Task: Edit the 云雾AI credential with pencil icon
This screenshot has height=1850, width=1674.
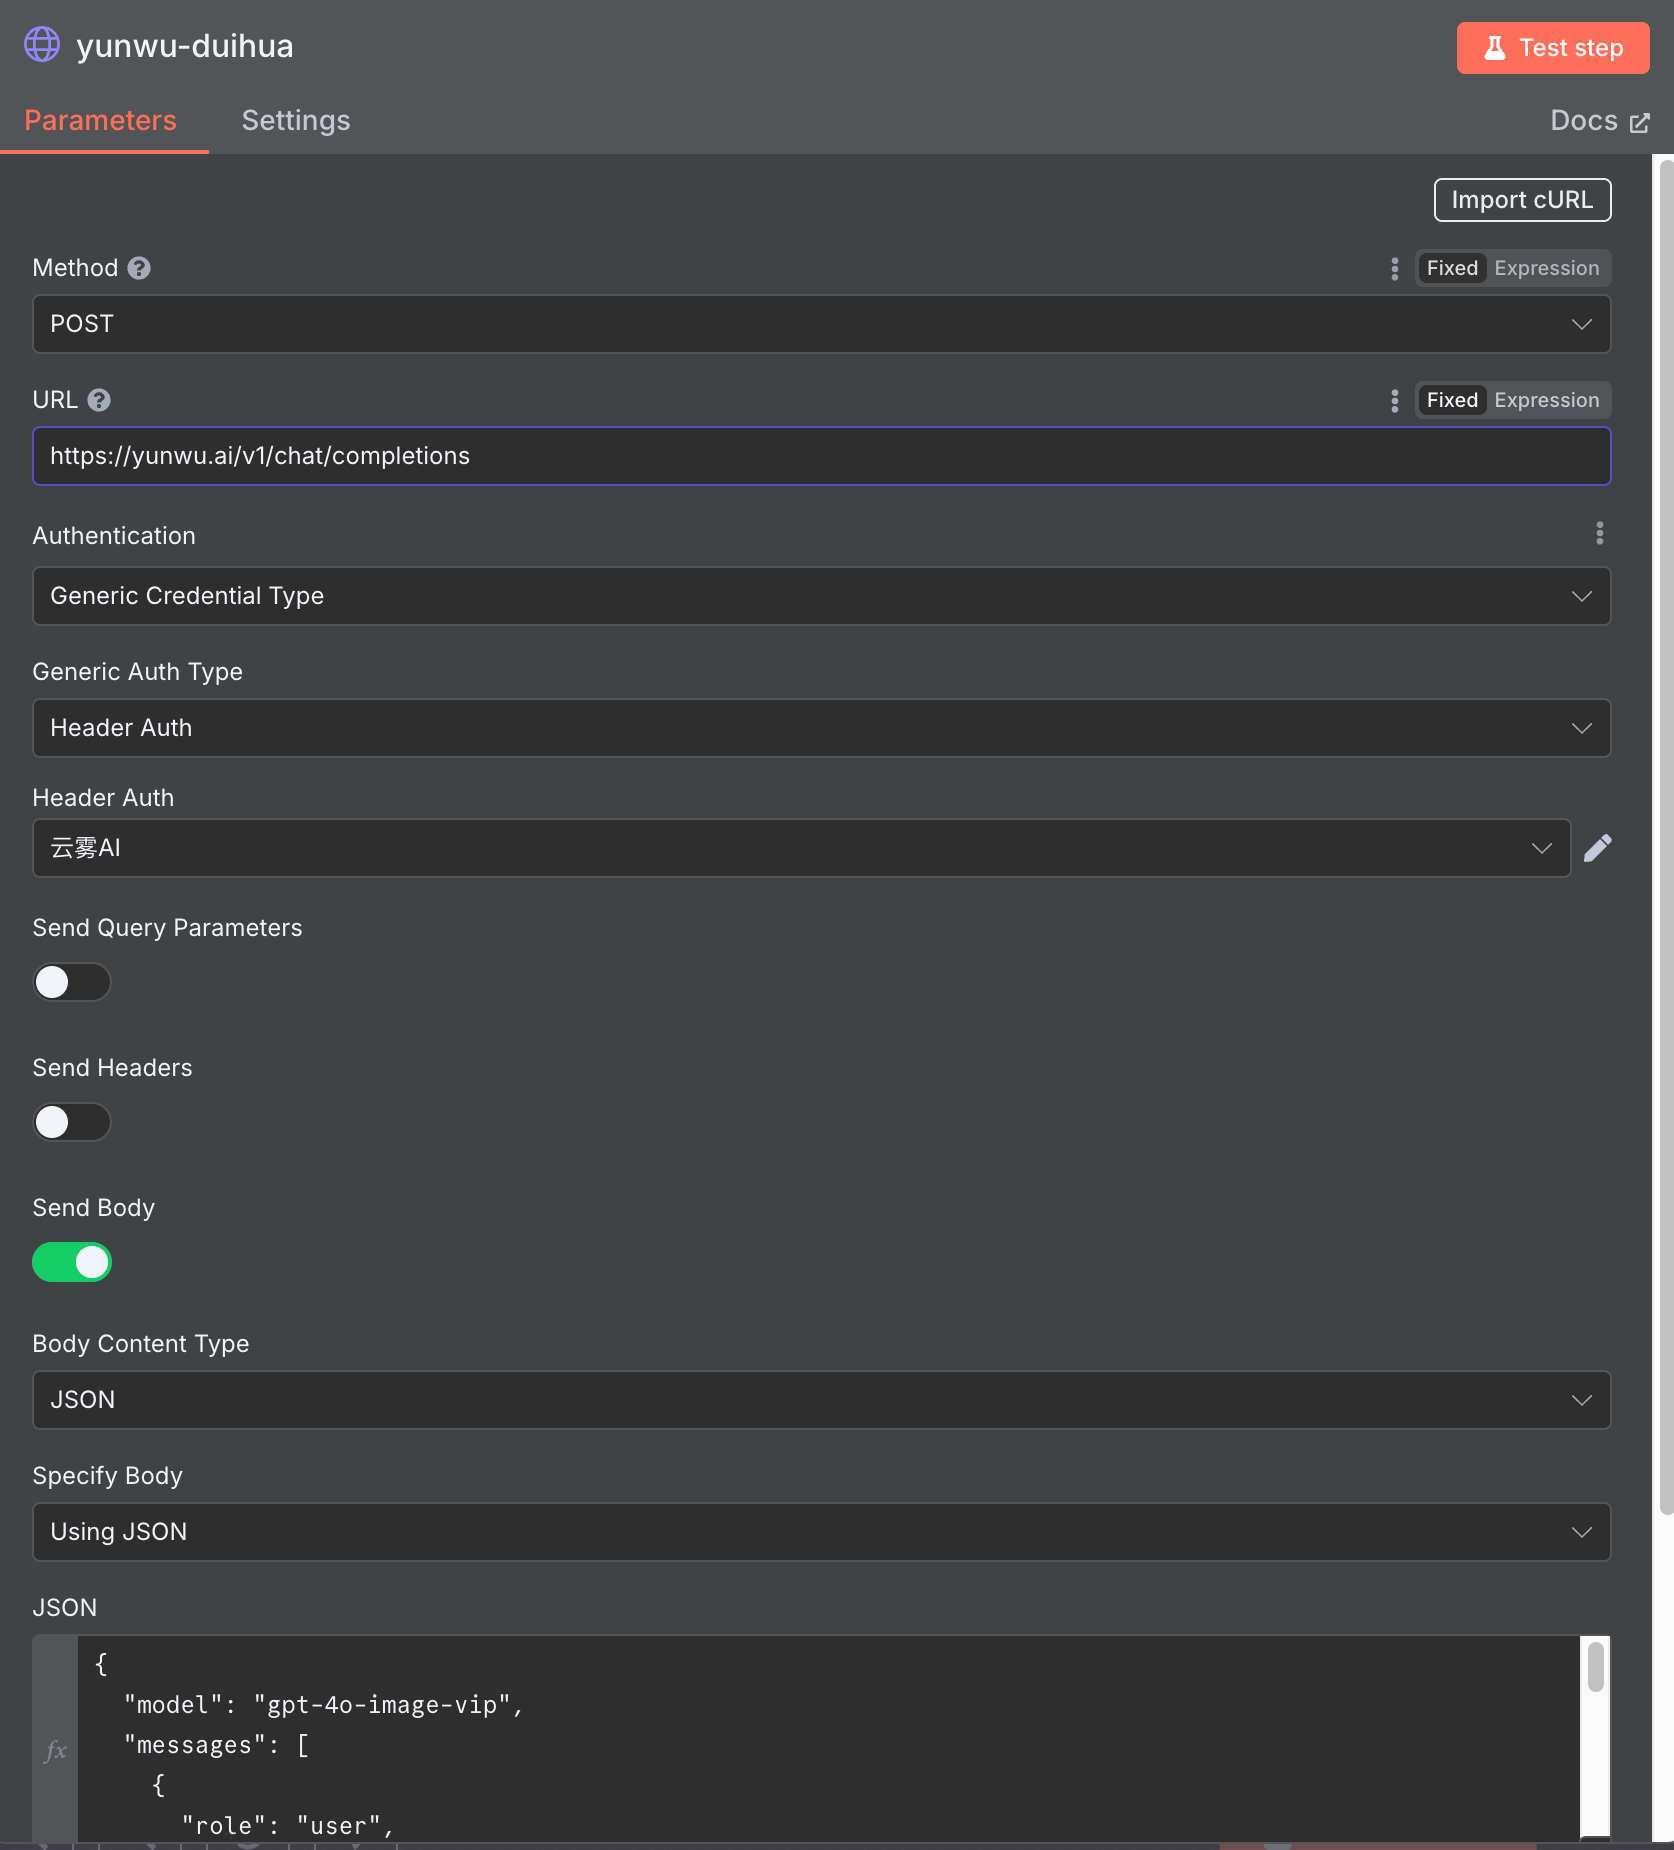Action: [1598, 848]
